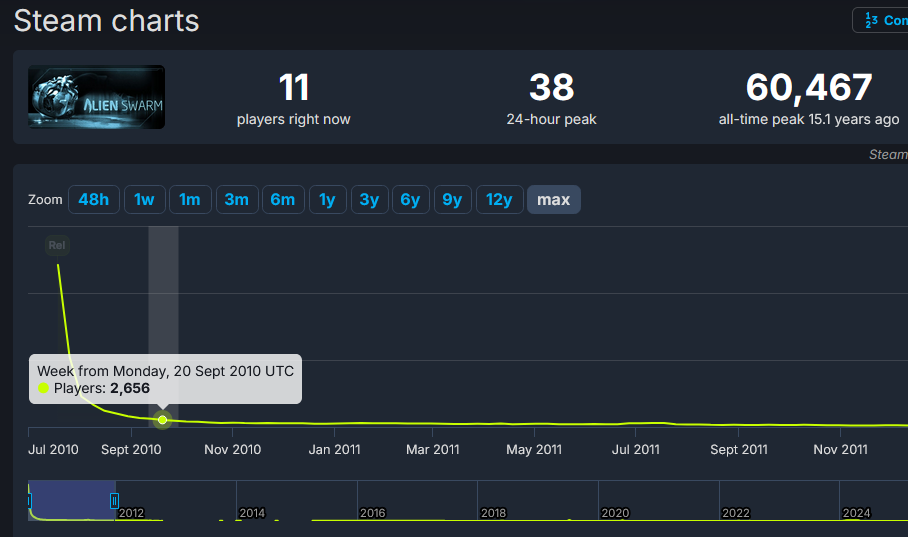Screen dimensions: 908x537
Task: Set zoom range to 1m
Action: coord(190,199)
